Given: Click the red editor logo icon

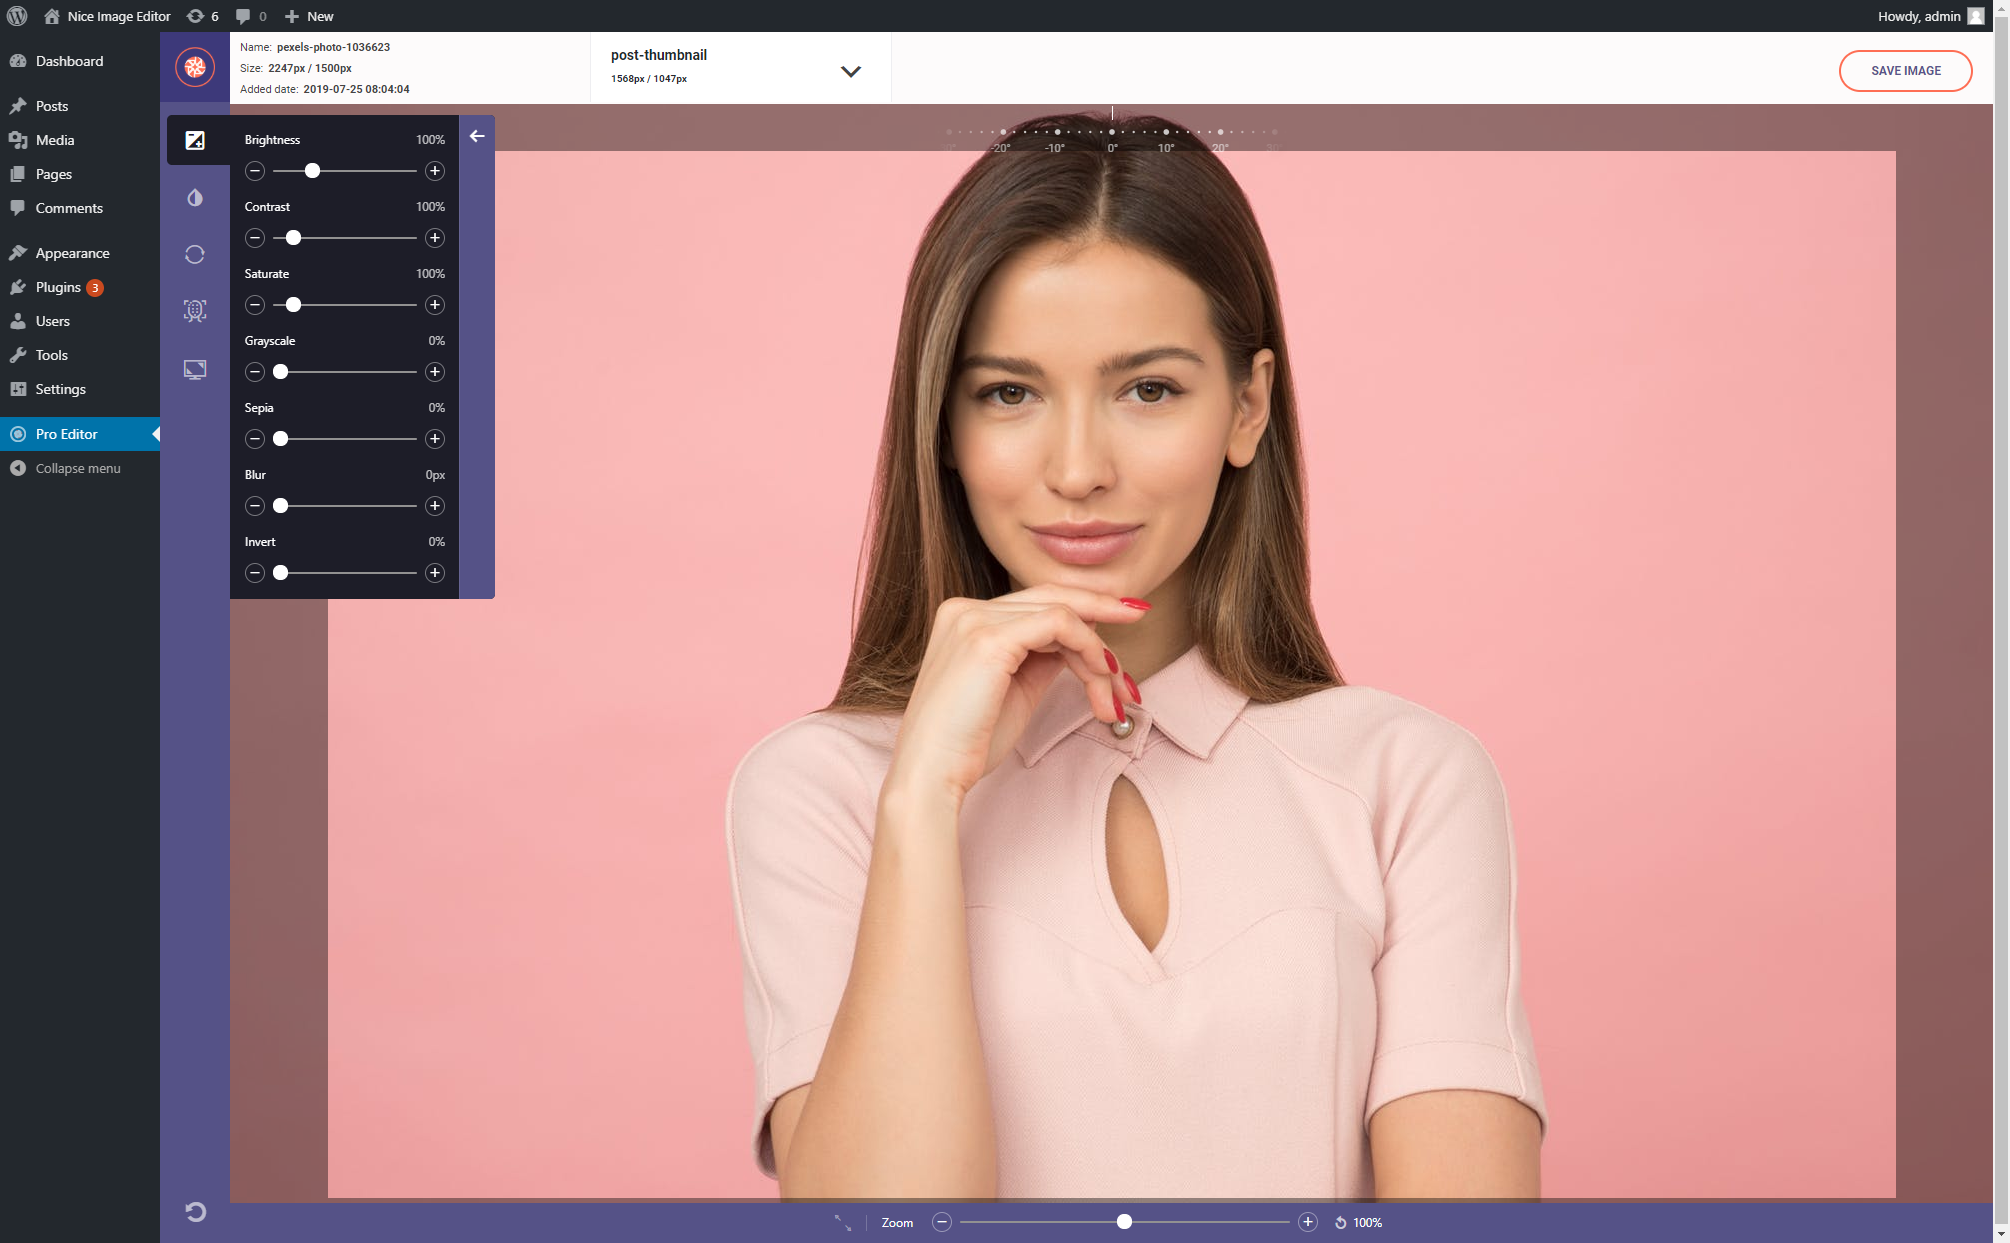Looking at the screenshot, I should click(x=195, y=67).
